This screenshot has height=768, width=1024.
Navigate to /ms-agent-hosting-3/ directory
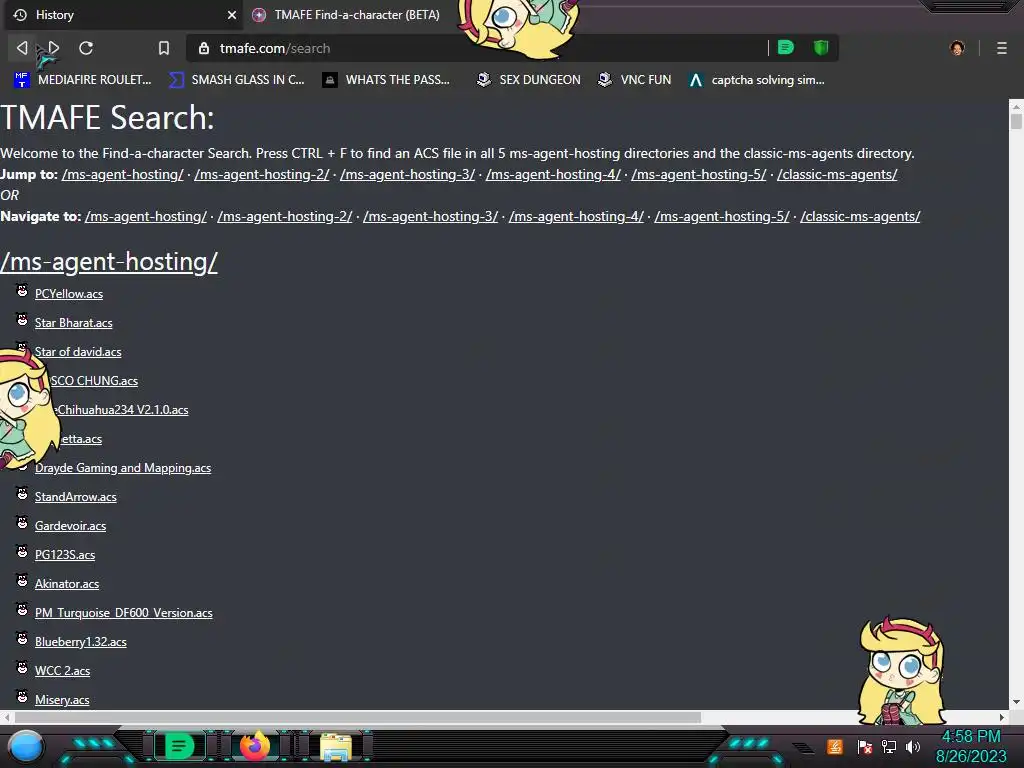430,216
